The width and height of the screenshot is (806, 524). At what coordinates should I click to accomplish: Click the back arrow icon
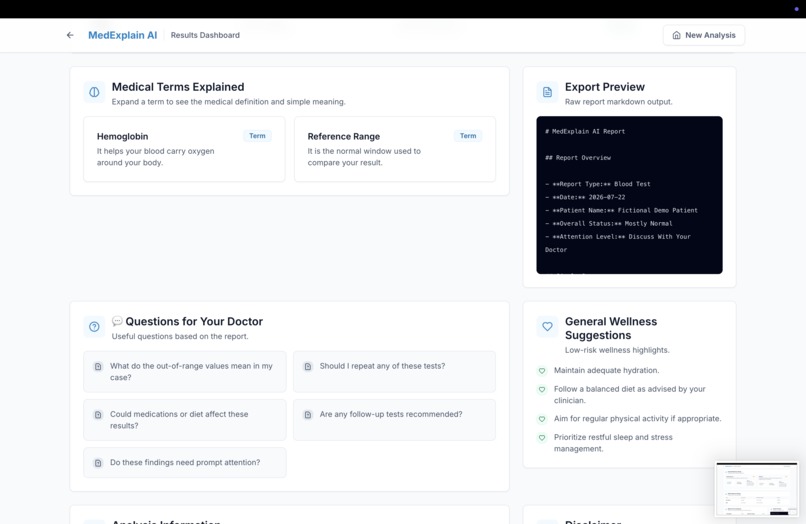[70, 35]
